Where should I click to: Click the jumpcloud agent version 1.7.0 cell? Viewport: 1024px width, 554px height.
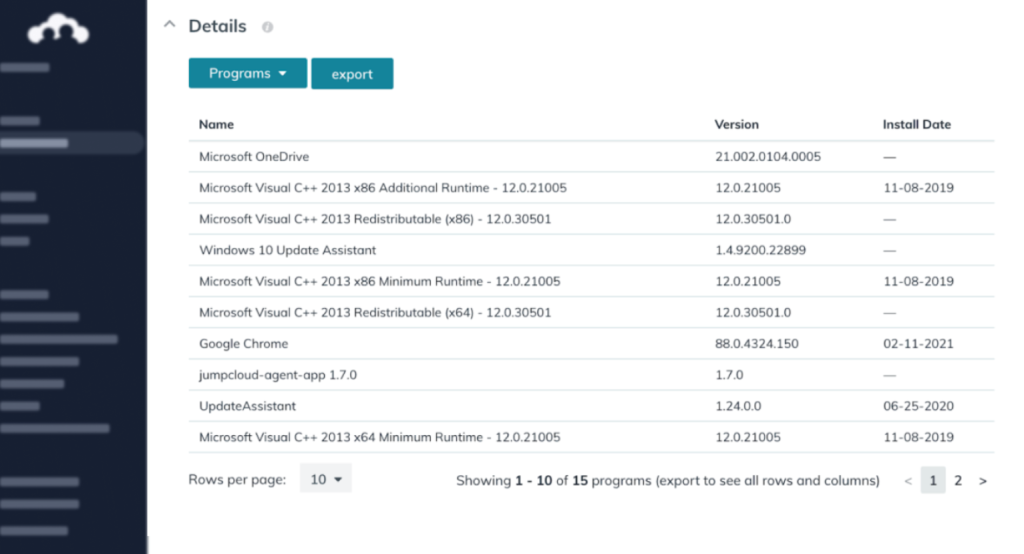[x=729, y=375]
